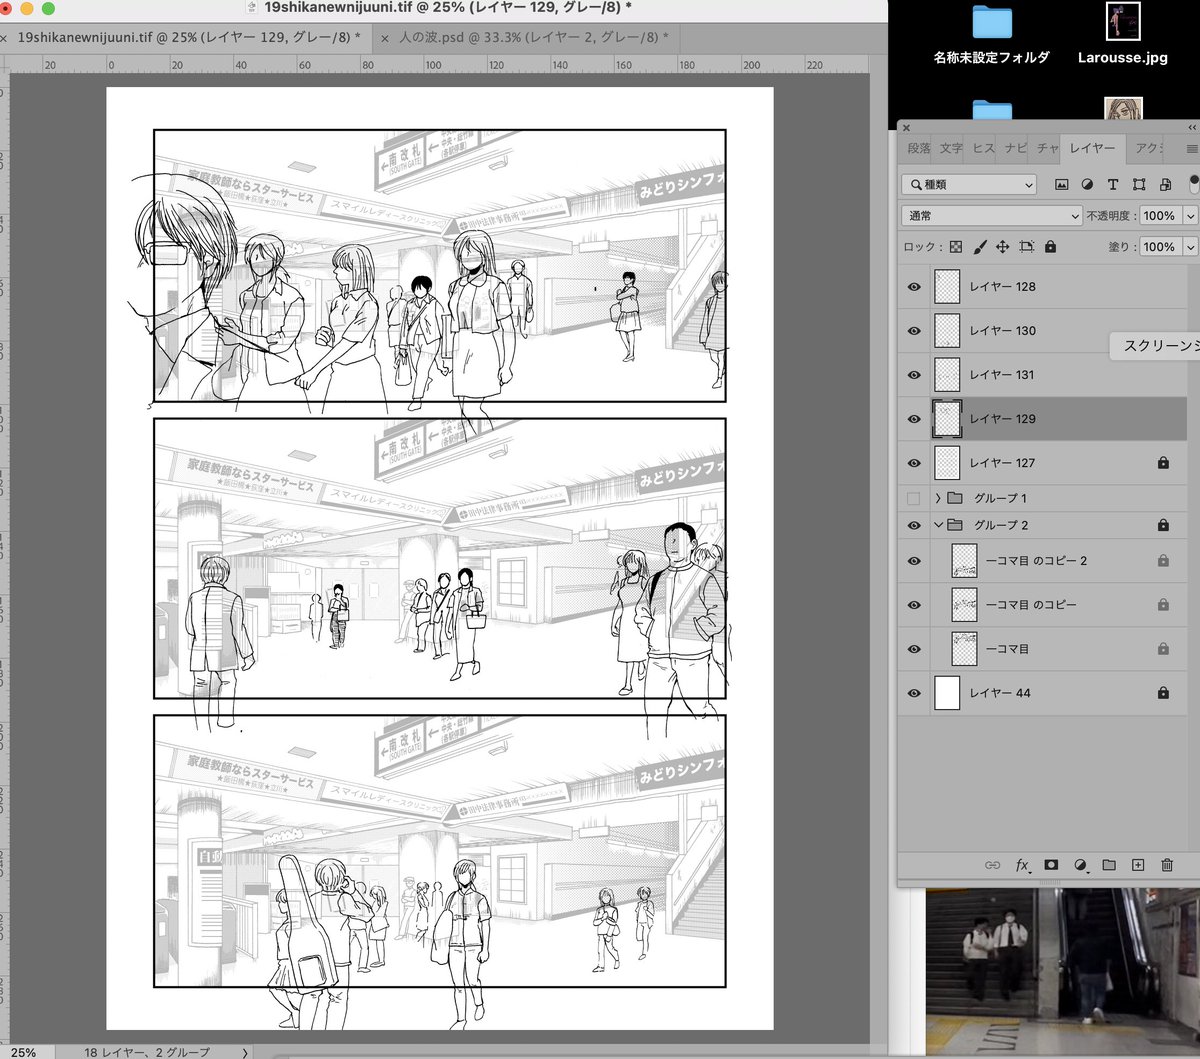Filter layers by adjustment layer icon

tap(1087, 185)
